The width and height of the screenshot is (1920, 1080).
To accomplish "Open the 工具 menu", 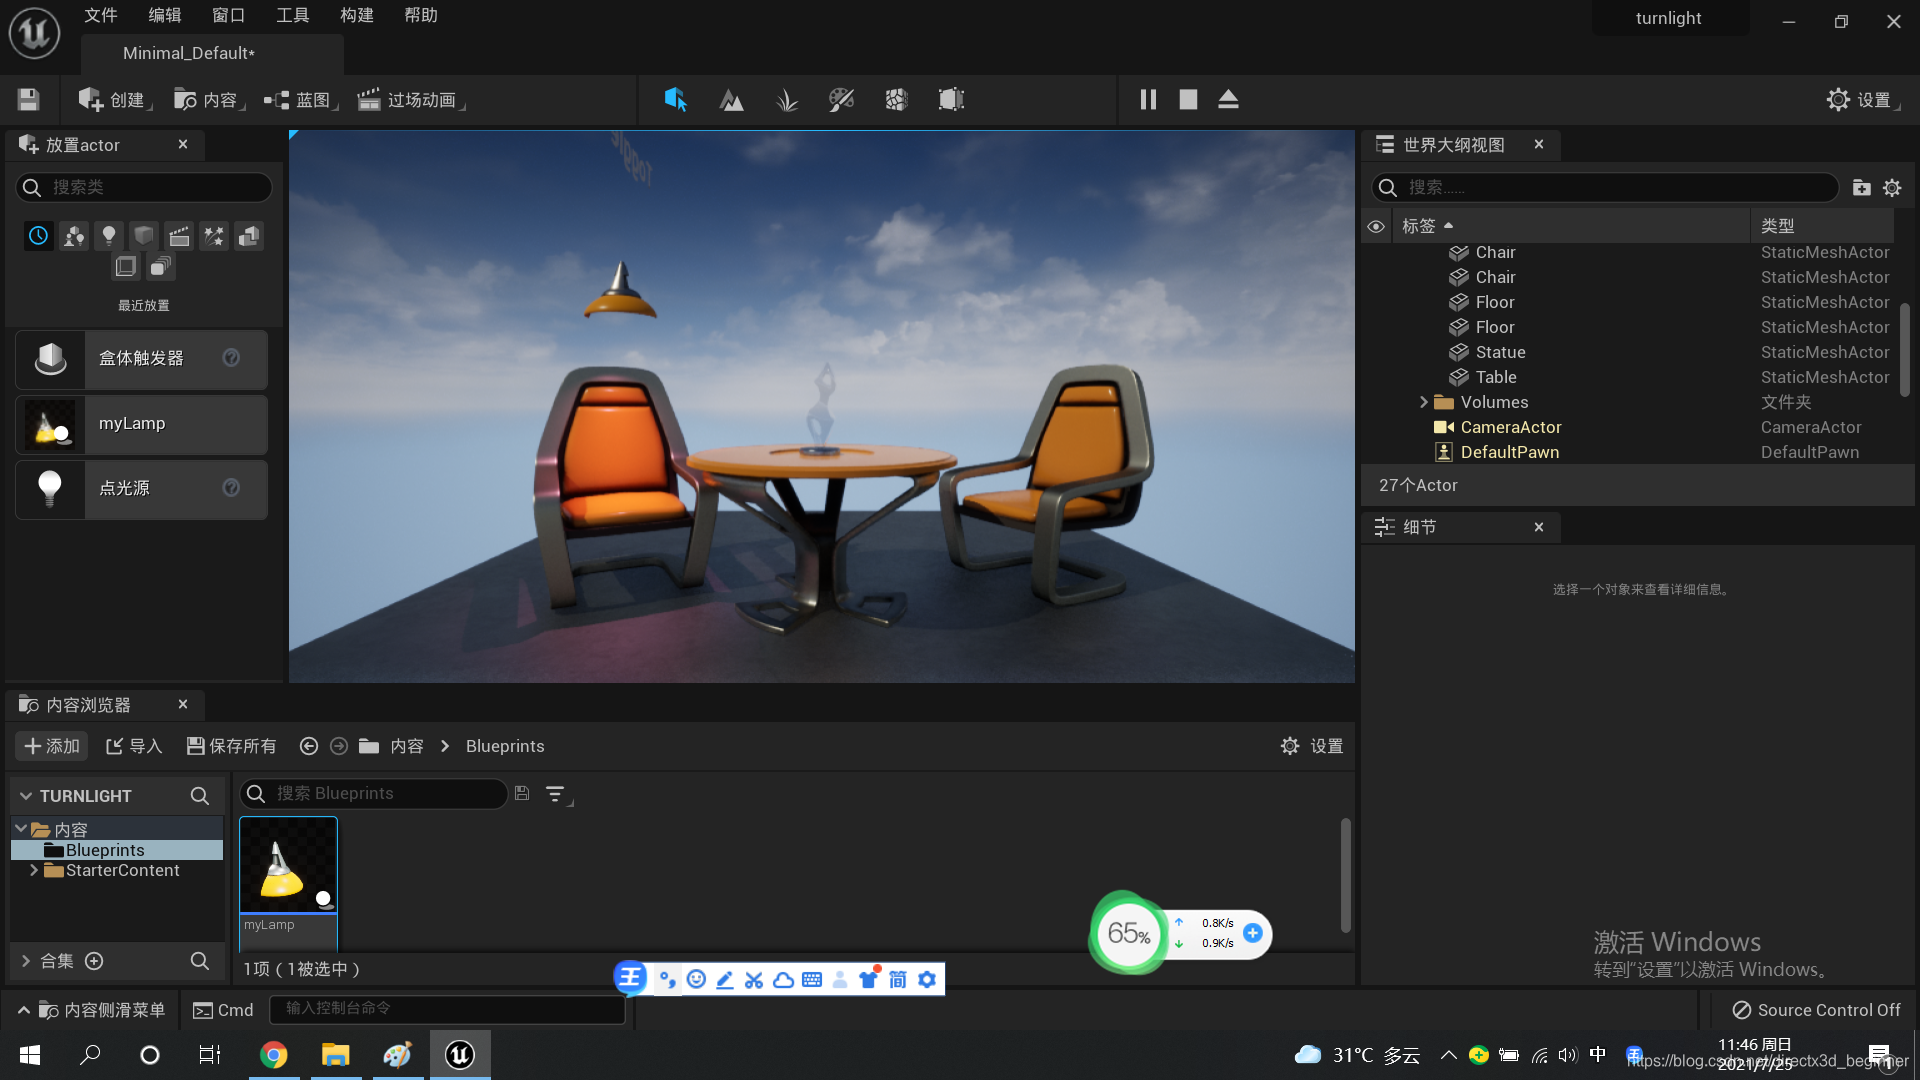I will 292,15.
